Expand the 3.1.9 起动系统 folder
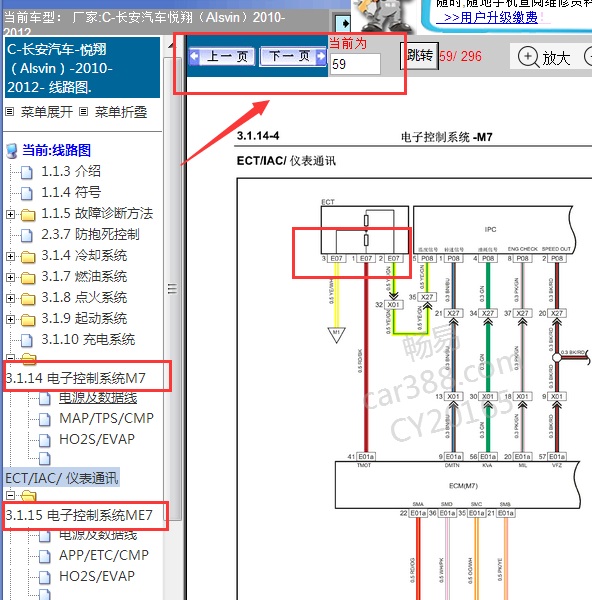The width and height of the screenshot is (592, 600). (x=10, y=320)
